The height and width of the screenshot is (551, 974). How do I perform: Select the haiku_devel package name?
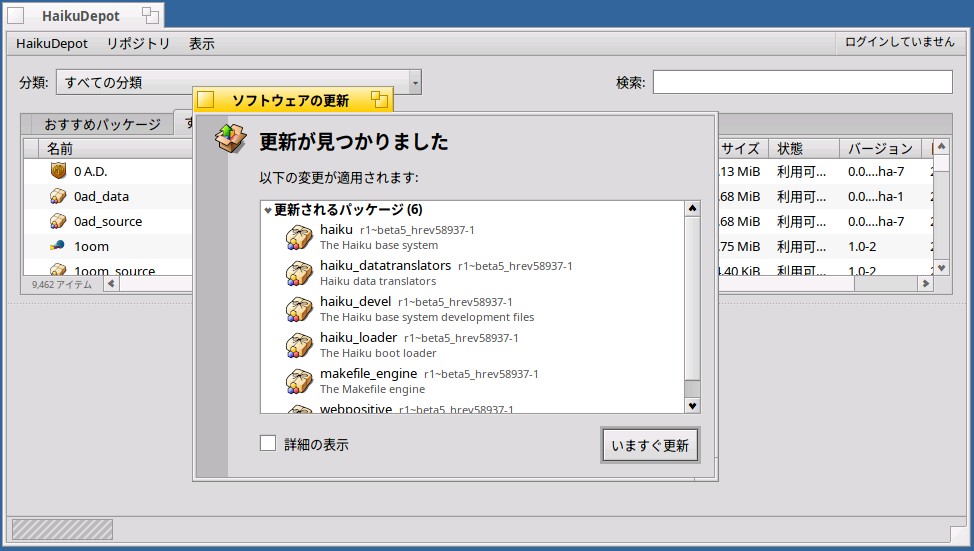(355, 301)
